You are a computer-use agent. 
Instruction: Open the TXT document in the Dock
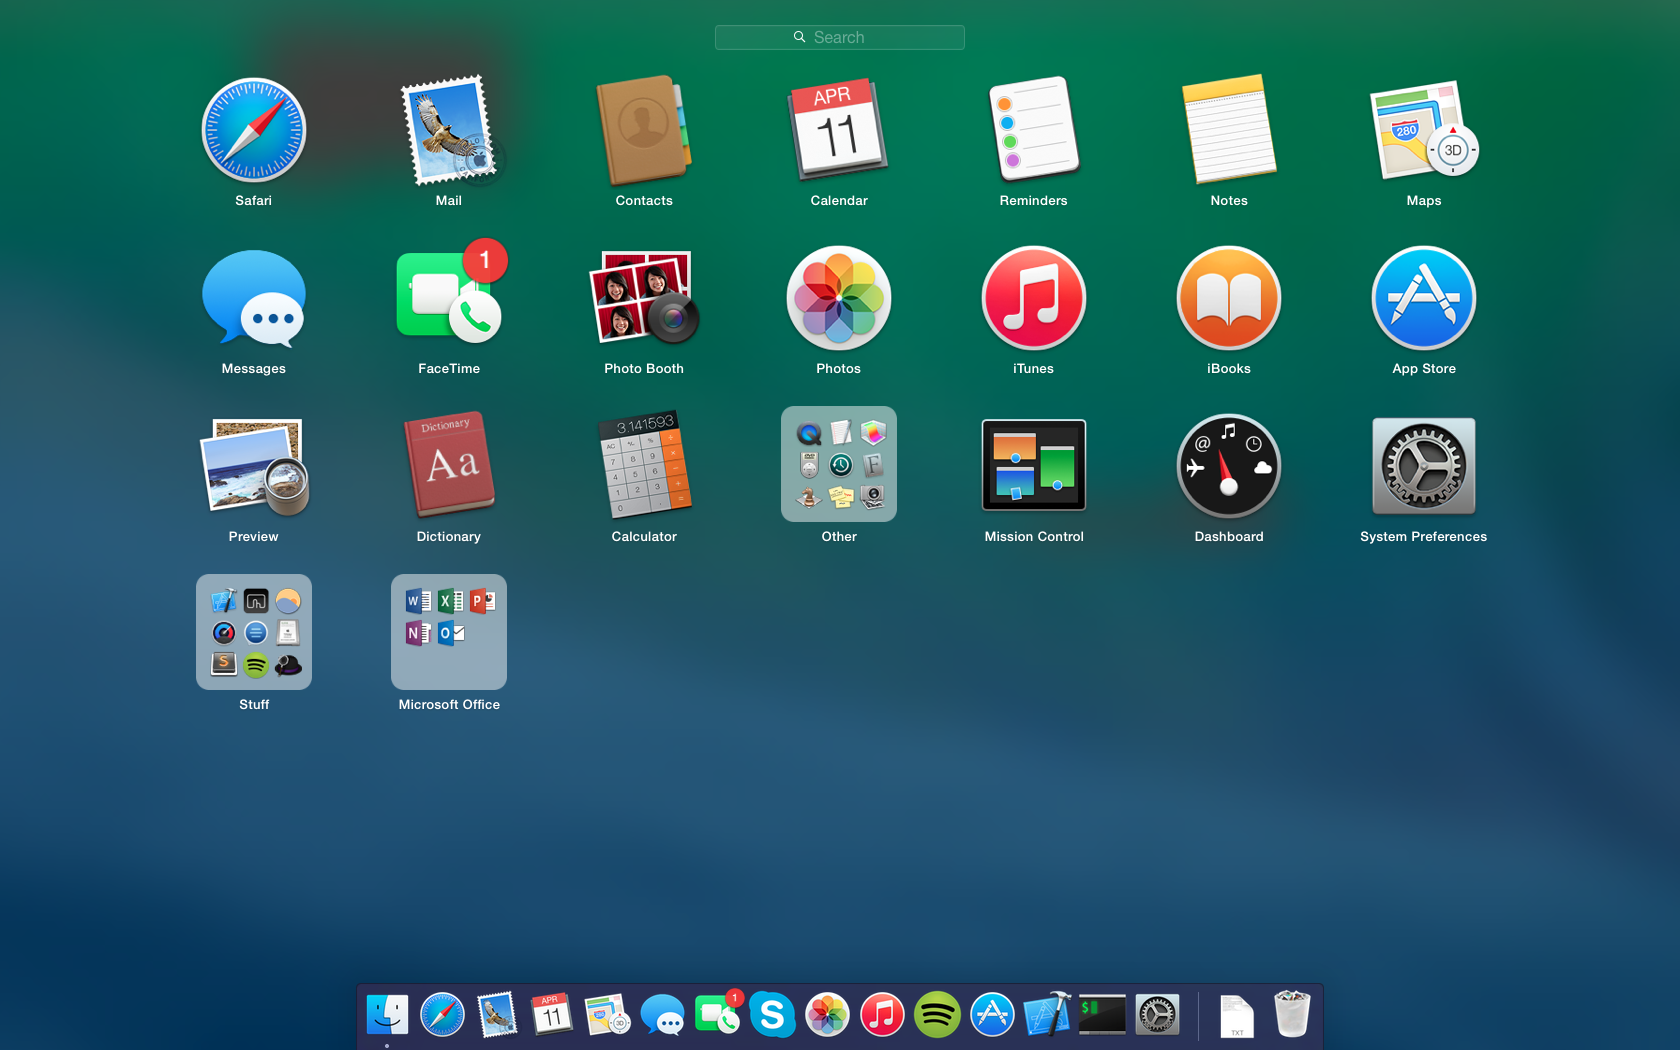click(x=1237, y=1016)
